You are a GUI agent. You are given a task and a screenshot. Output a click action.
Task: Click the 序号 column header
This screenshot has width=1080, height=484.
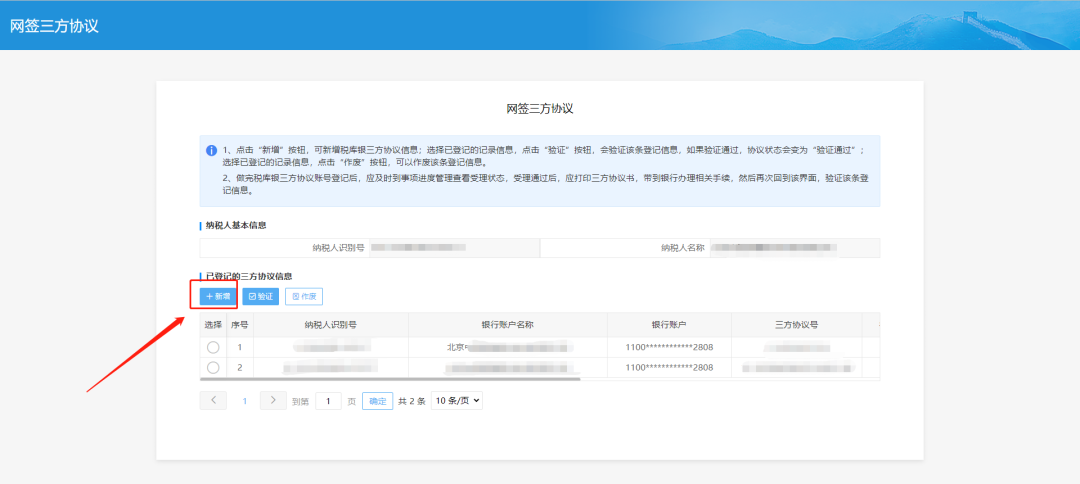[x=240, y=325]
